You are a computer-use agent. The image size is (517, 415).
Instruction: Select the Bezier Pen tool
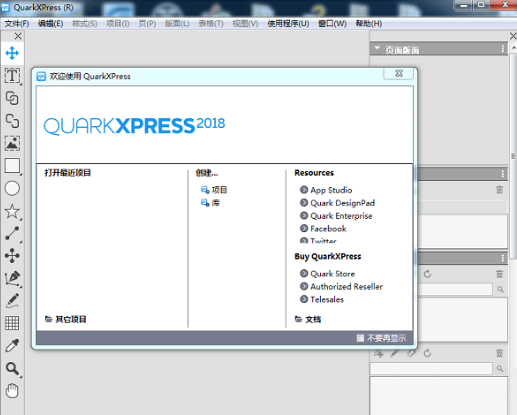pyautogui.click(x=12, y=278)
